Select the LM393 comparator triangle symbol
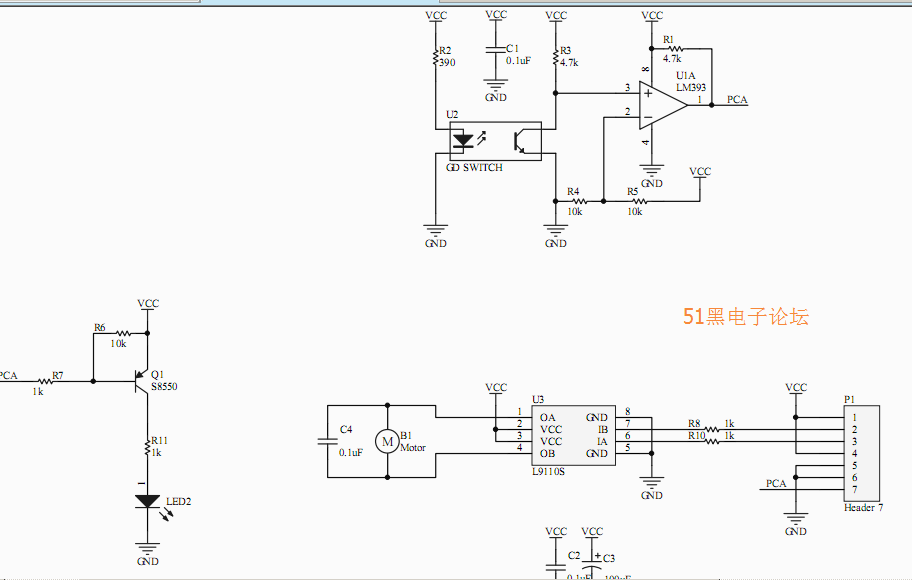This screenshot has height=580, width=912. tap(662, 105)
